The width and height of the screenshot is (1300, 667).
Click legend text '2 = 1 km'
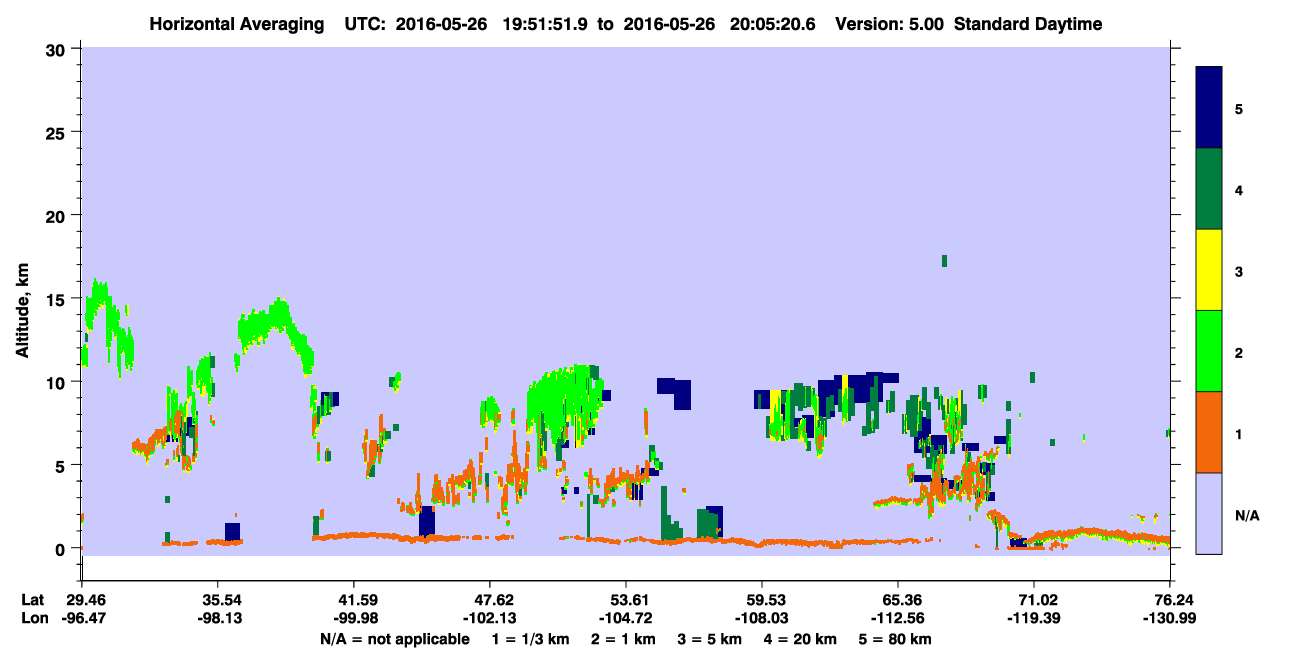point(623,639)
